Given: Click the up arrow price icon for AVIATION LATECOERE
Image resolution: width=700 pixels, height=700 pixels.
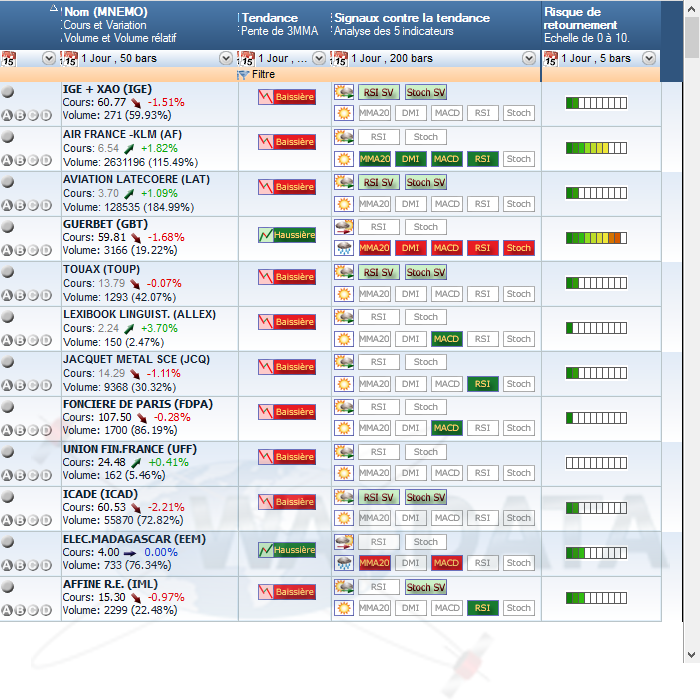Looking at the screenshot, I should pos(129,194).
